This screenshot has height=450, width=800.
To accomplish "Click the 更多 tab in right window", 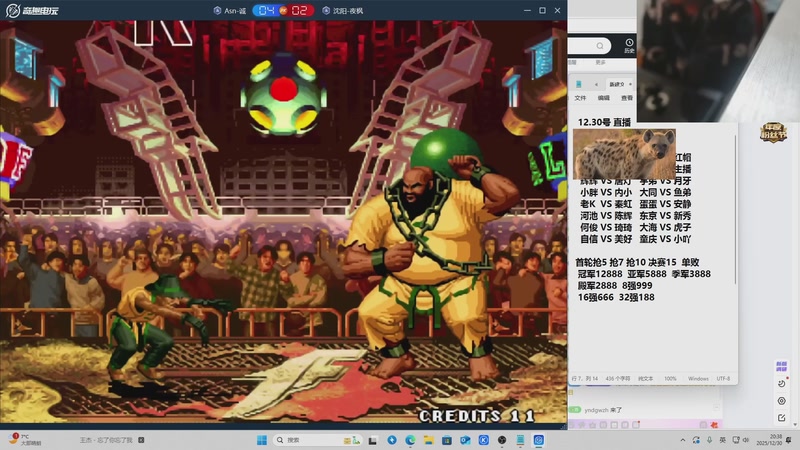I will pyautogui.click(x=601, y=62).
